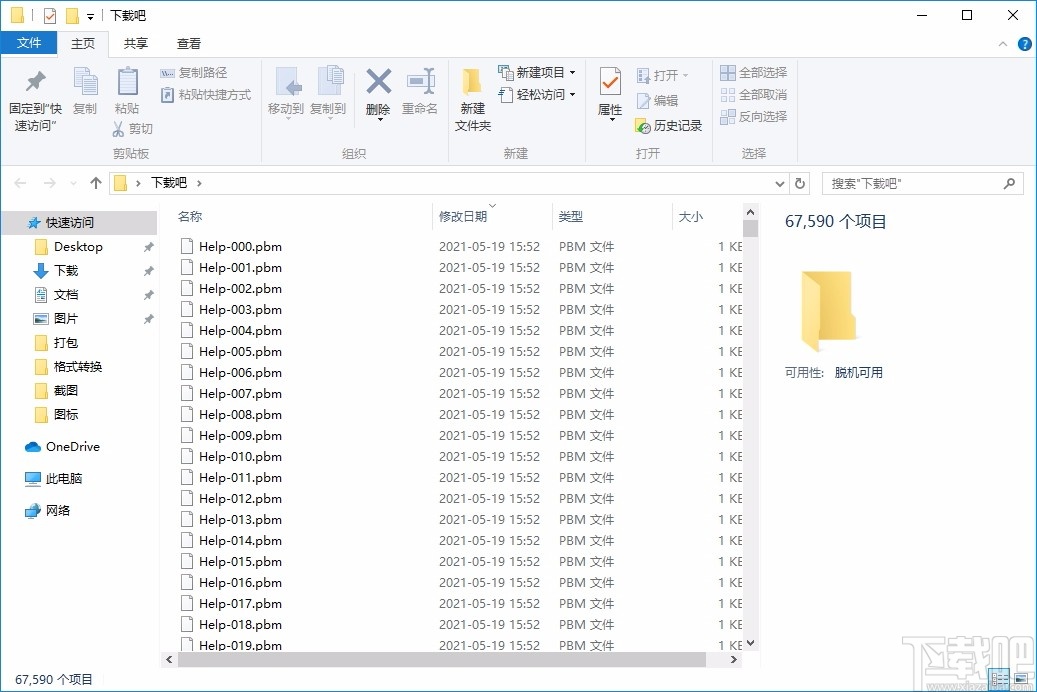View 历史记录 (History) with its icon
This screenshot has width=1037, height=692.
tap(668, 126)
